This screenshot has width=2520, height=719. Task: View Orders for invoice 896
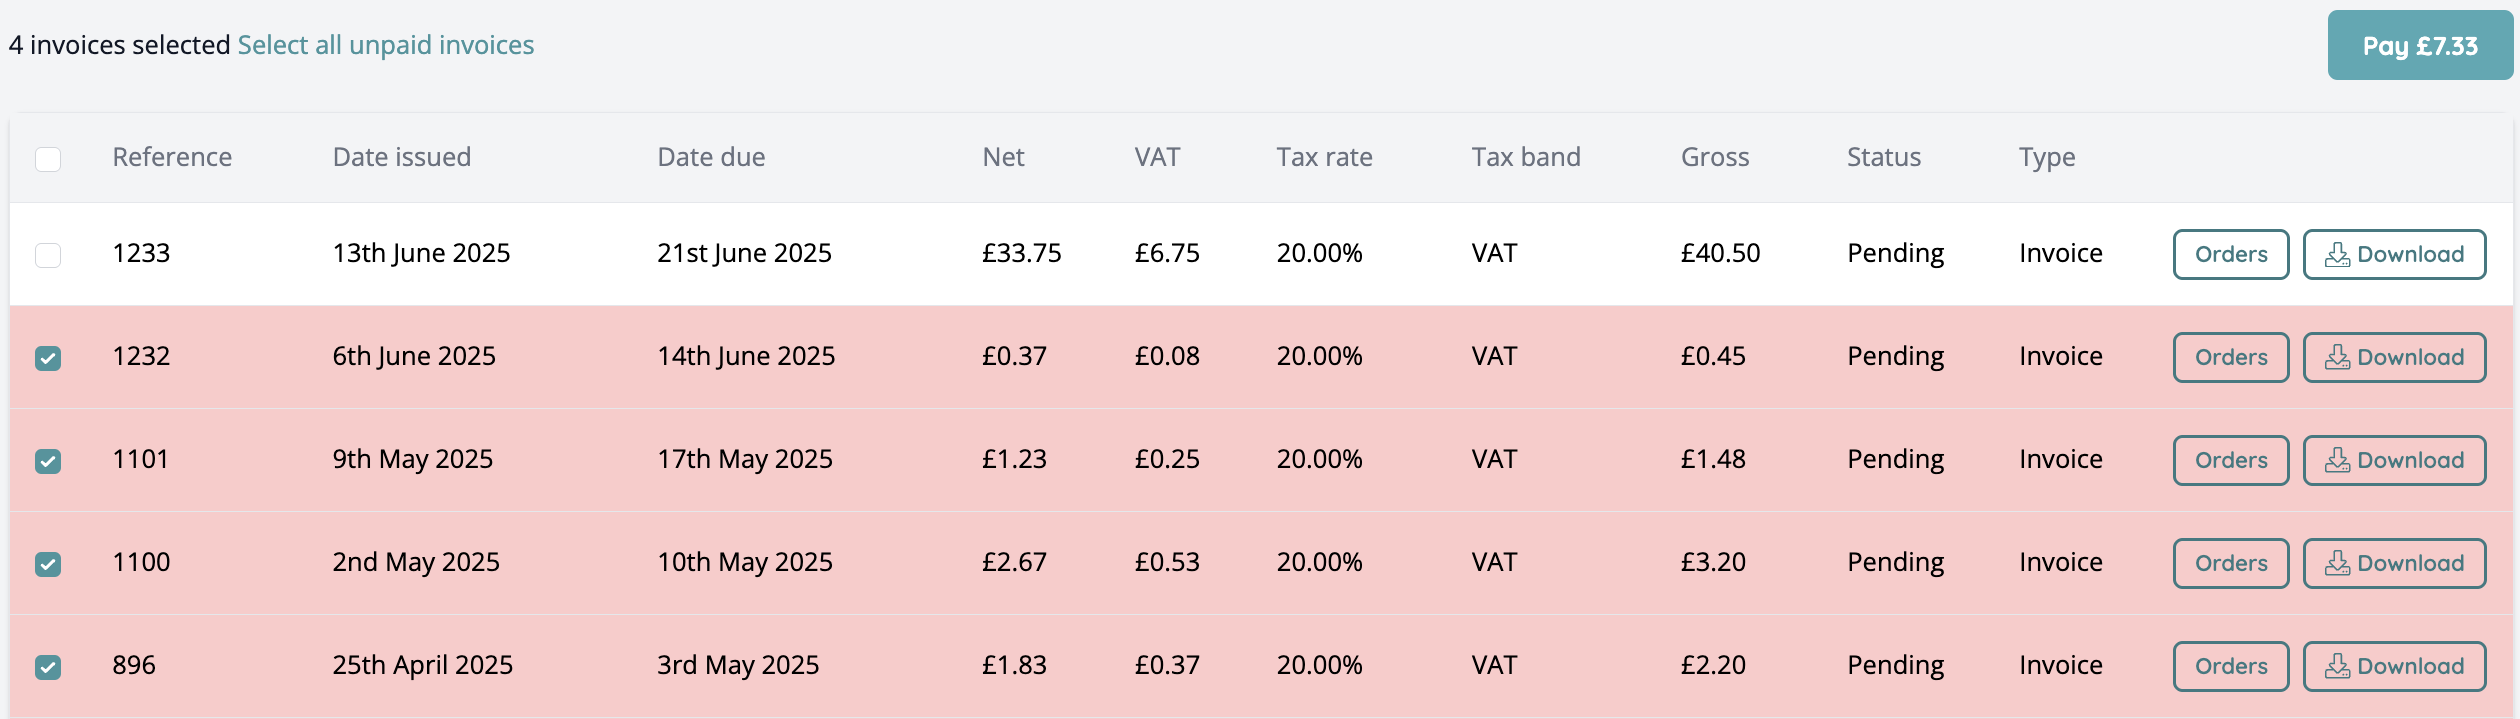[x=2230, y=667]
